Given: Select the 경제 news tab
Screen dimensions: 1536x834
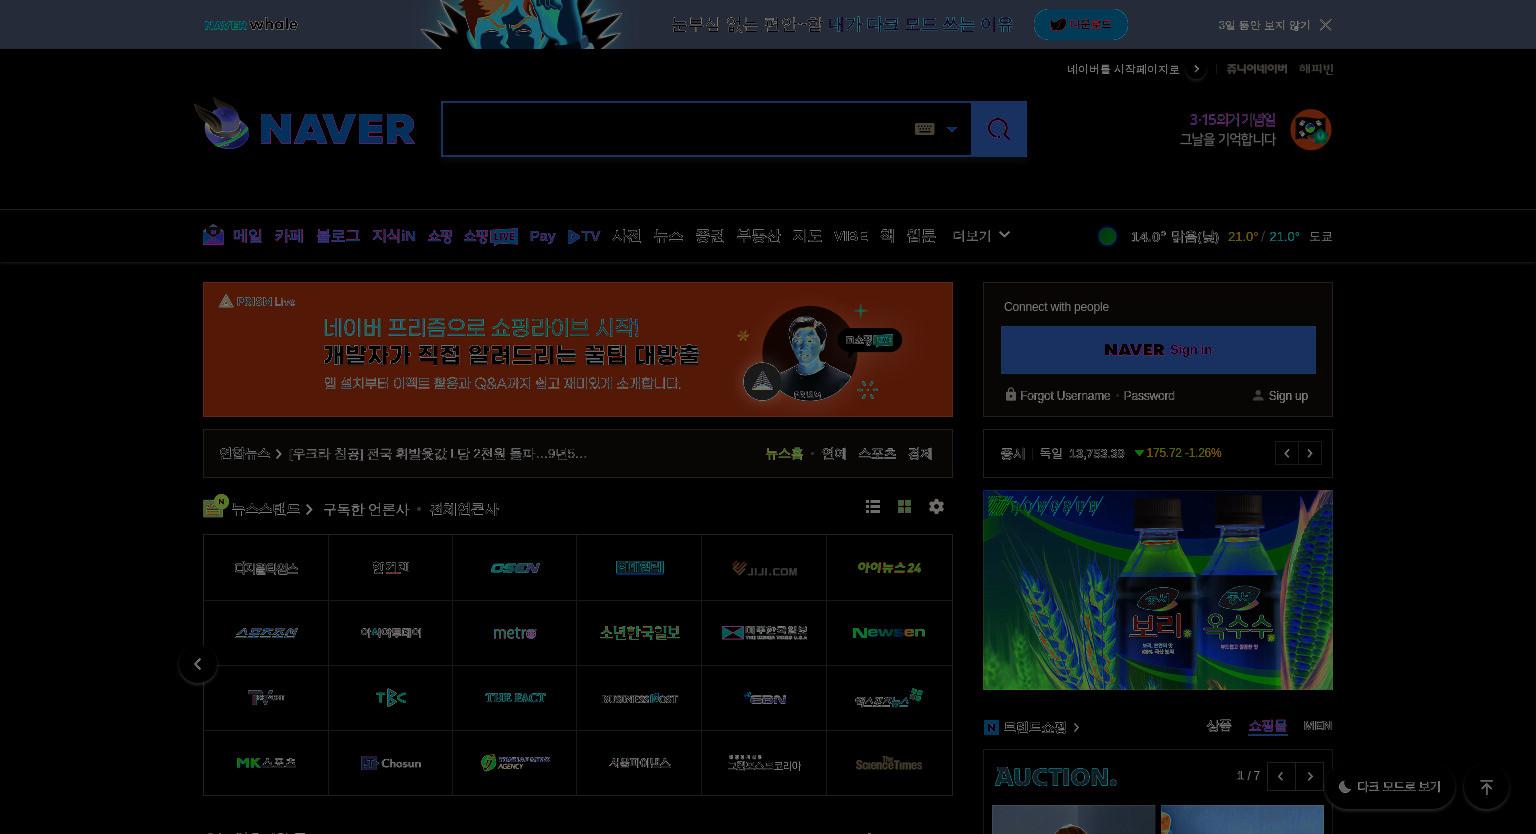Looking at the screenshot, I should pyautogui.click(x=920, y=454).
